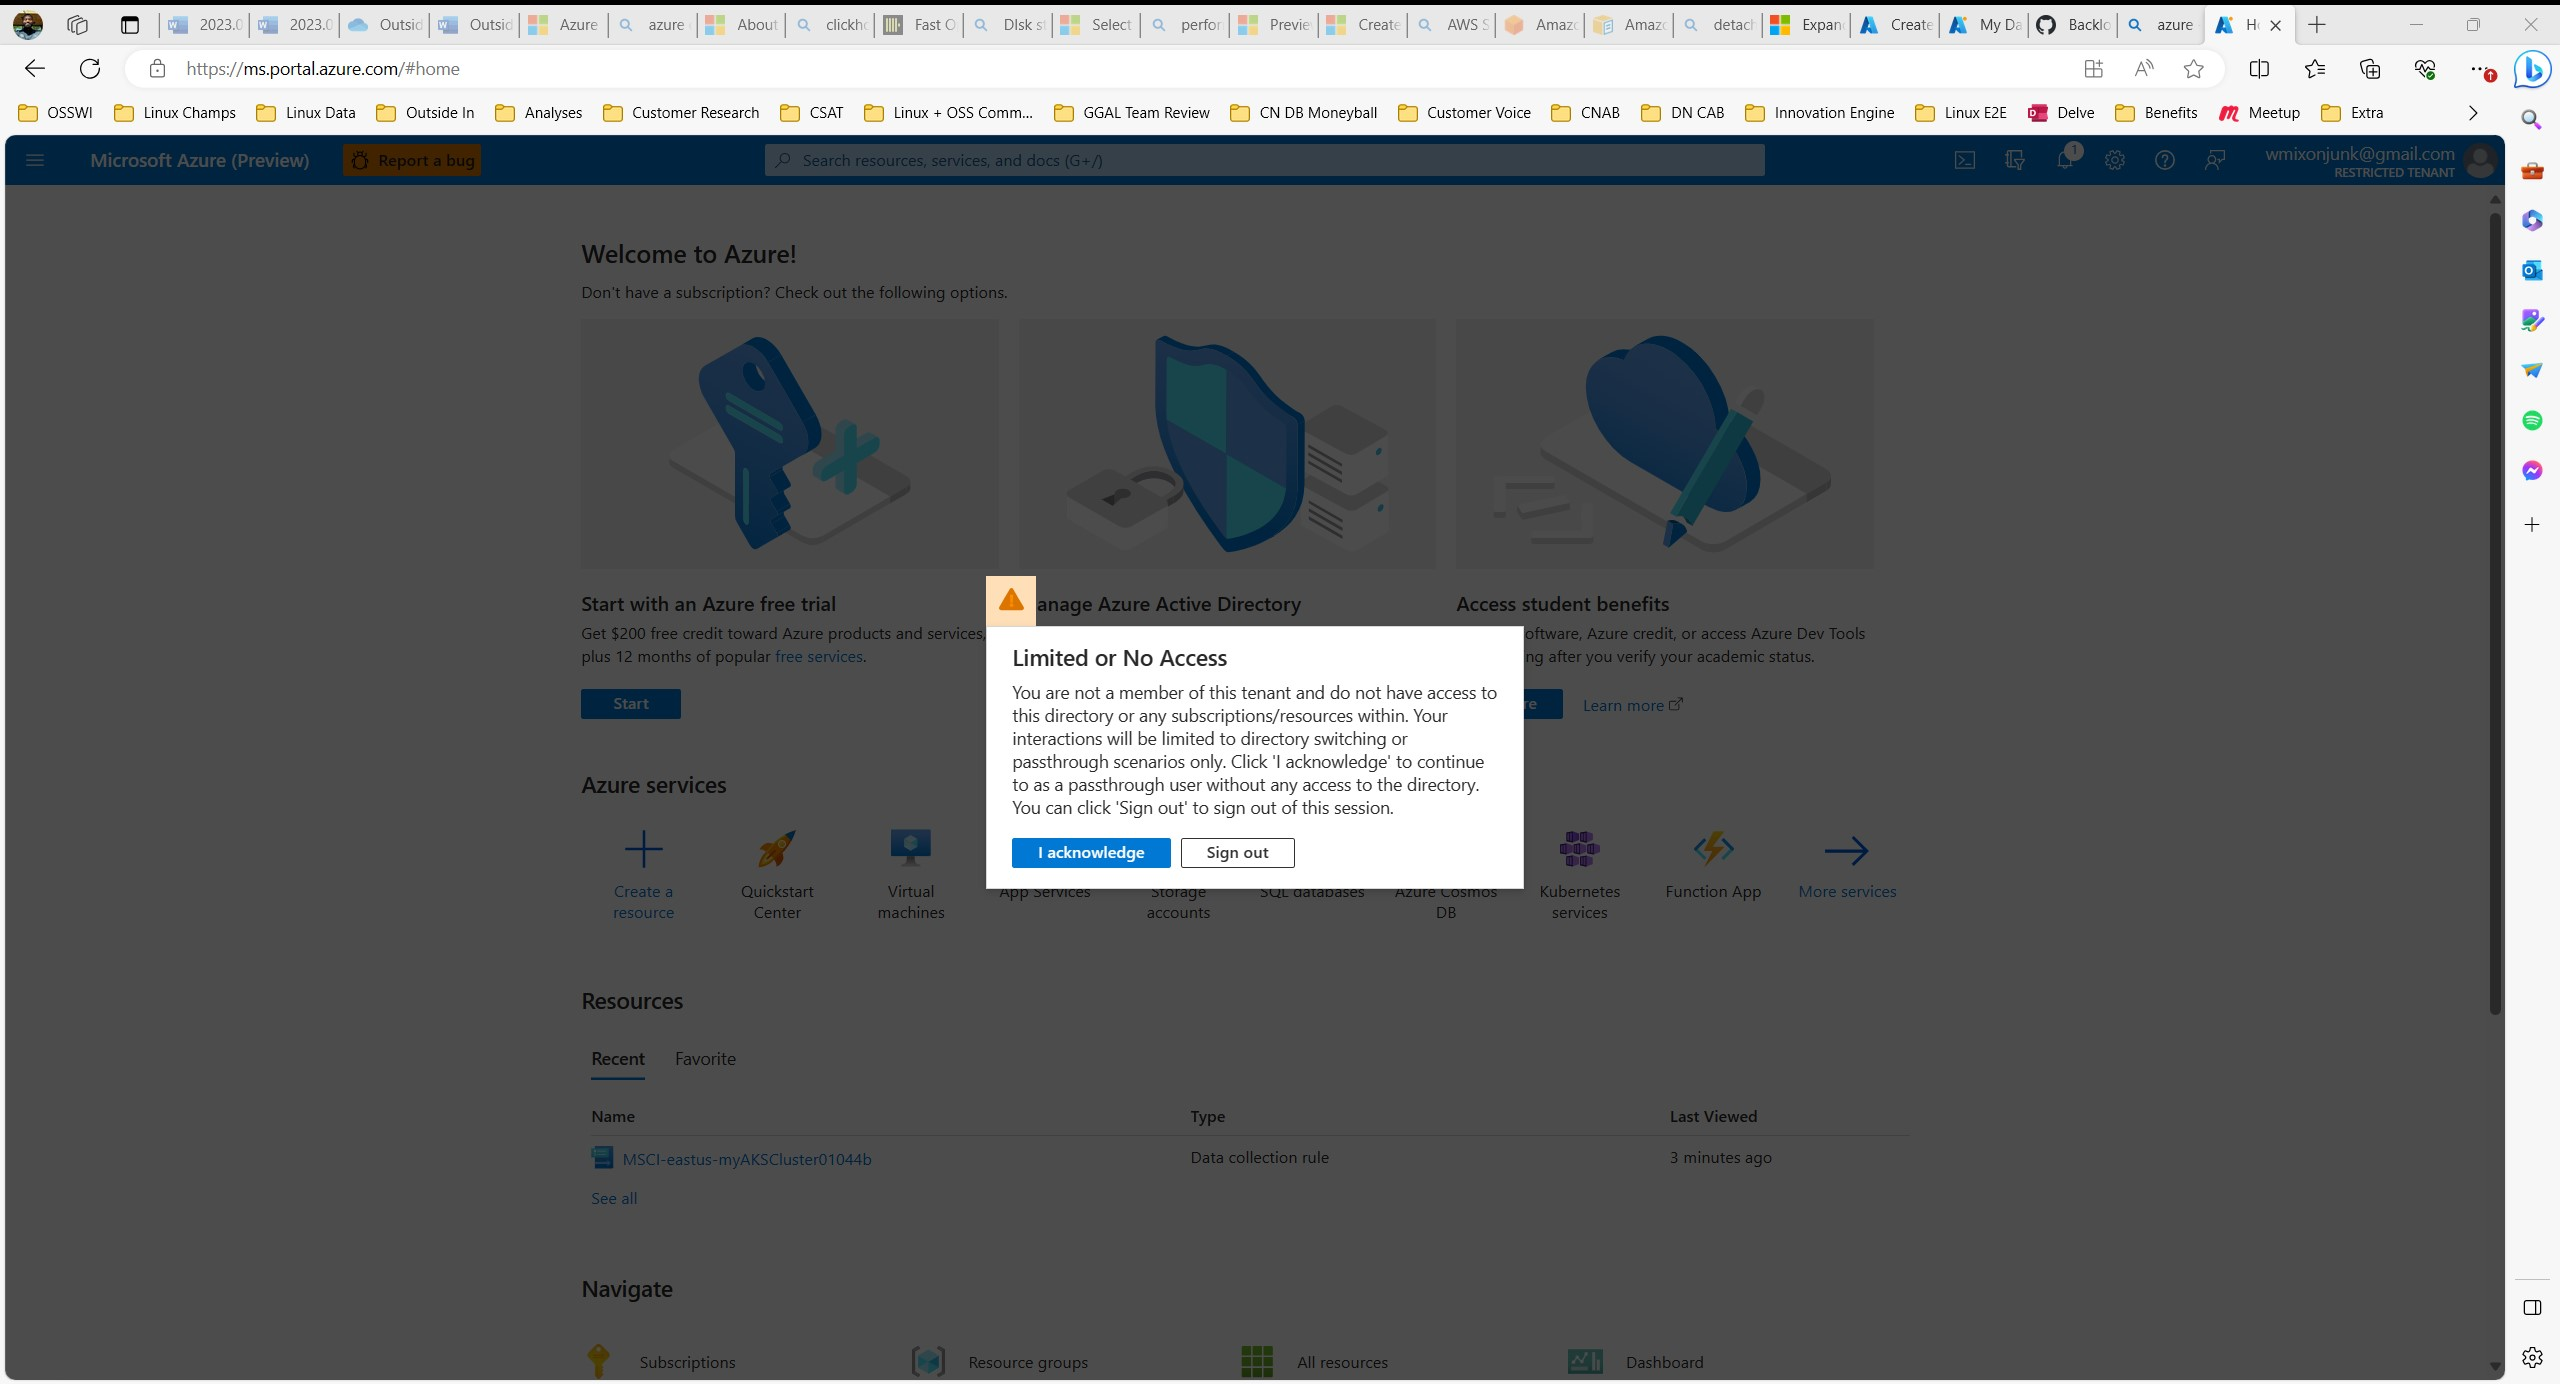The height and width of the screenshot is (1384, 2560).
Task: Open the directories and subscriptions filter icon
Action: tap(2014, 160)
